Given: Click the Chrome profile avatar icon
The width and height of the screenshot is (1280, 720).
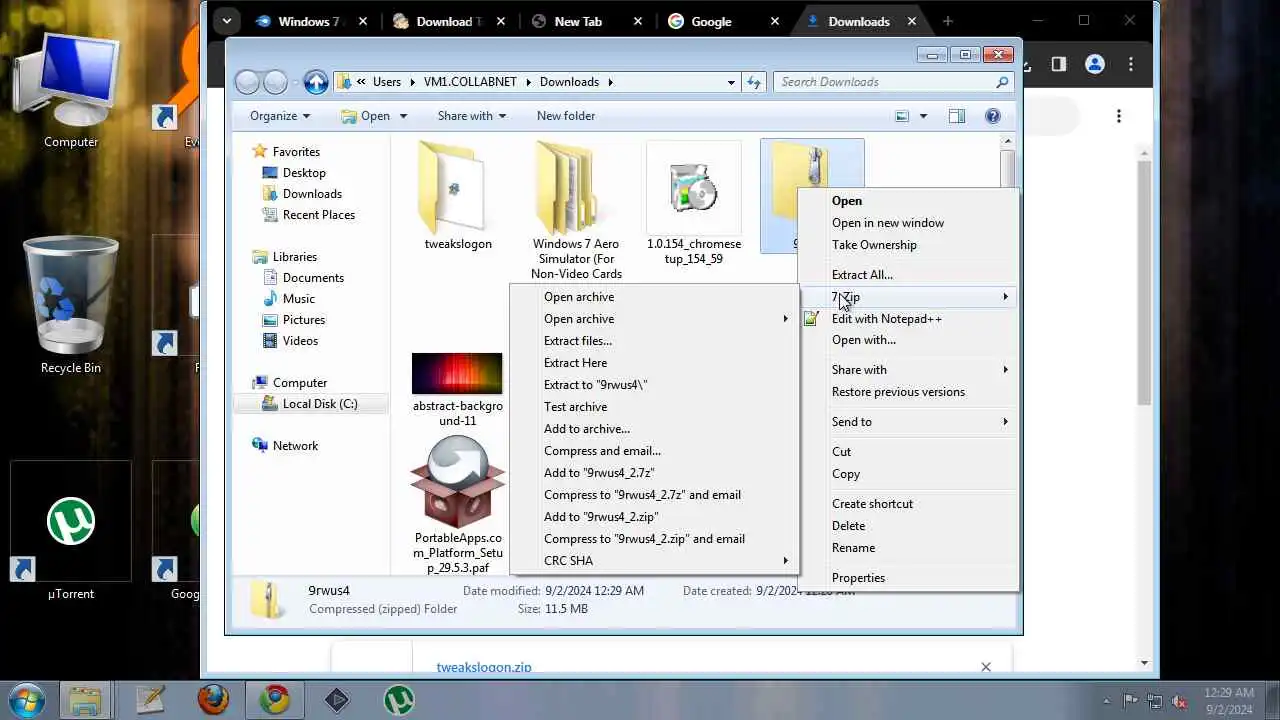Looking at the screenshot, I should [1095, 64].
